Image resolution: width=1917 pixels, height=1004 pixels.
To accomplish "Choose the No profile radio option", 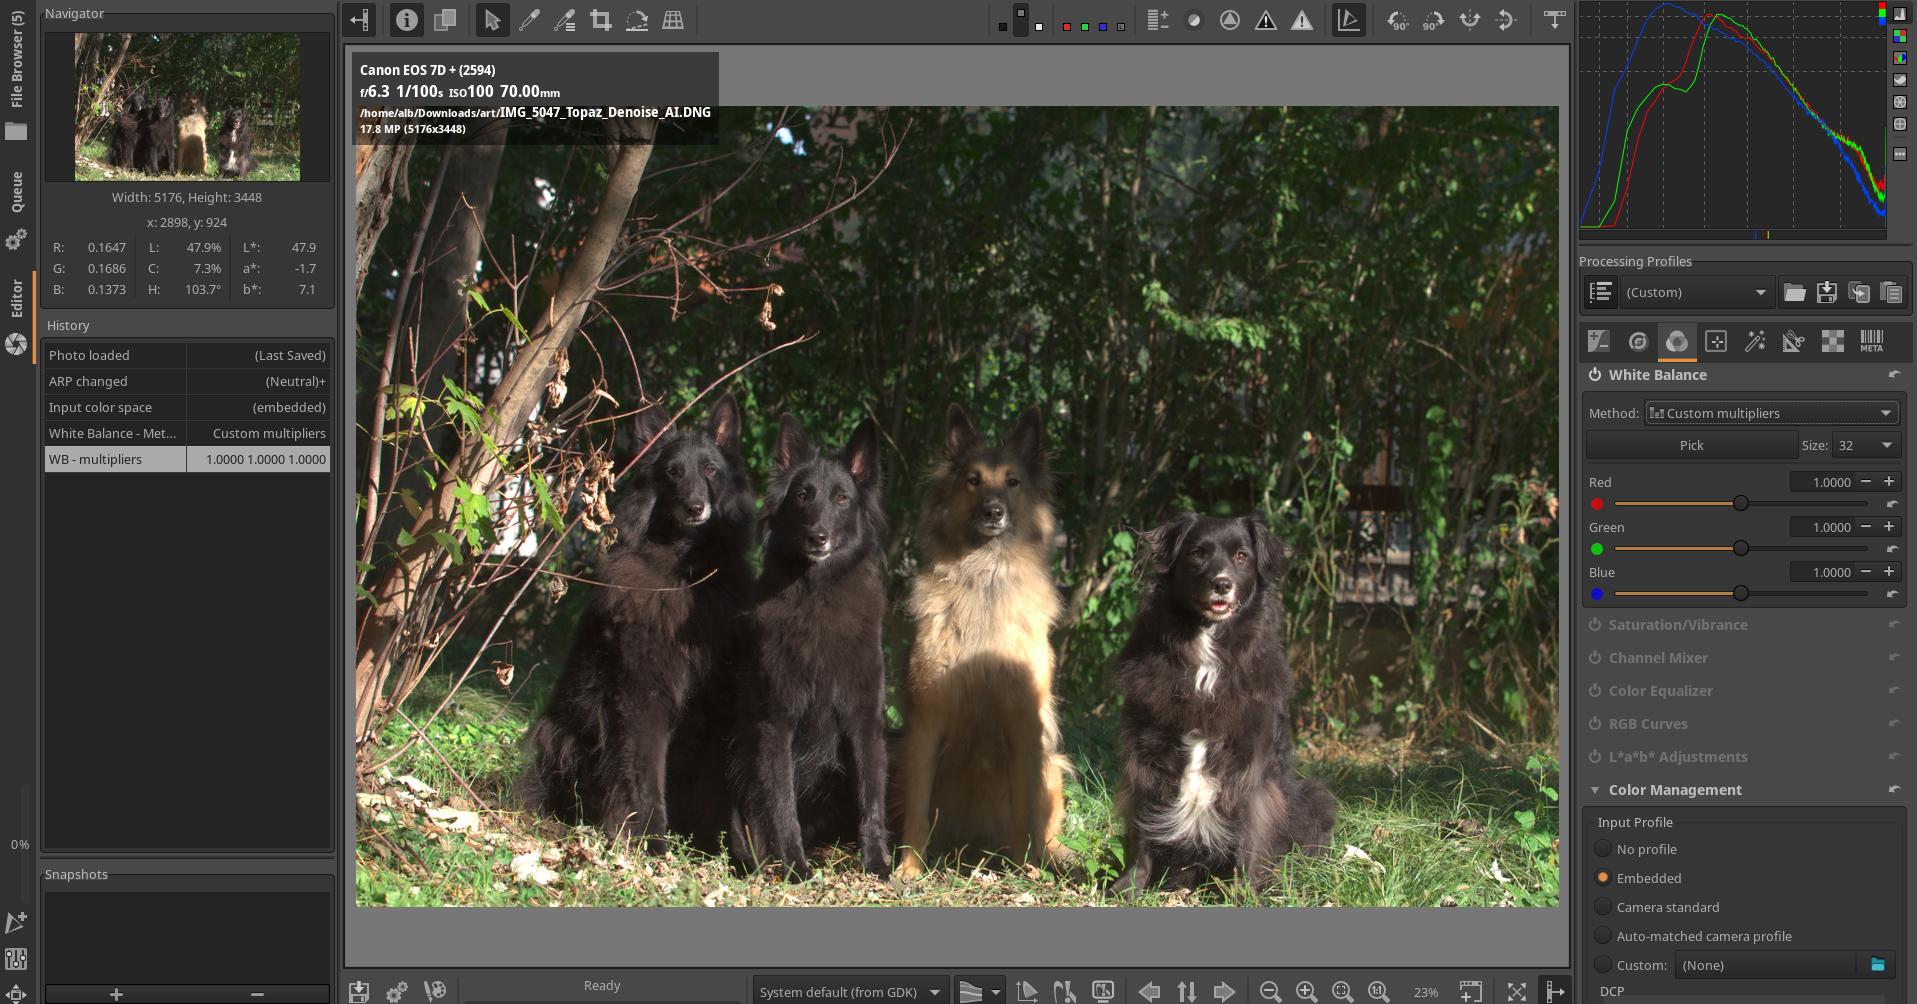I will [1603, 849].
